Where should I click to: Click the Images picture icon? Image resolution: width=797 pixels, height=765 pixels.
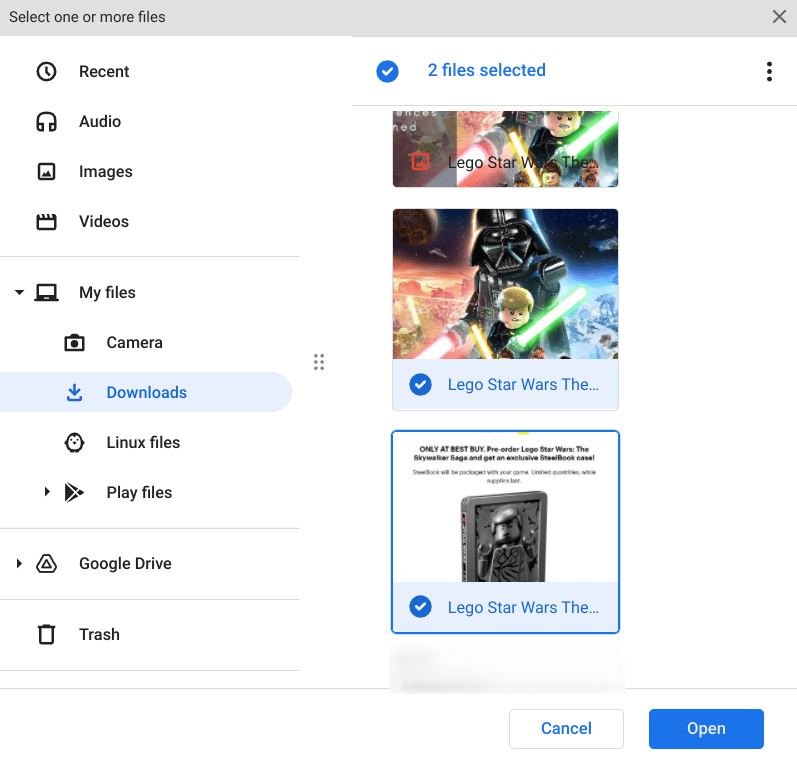(46, 172)
